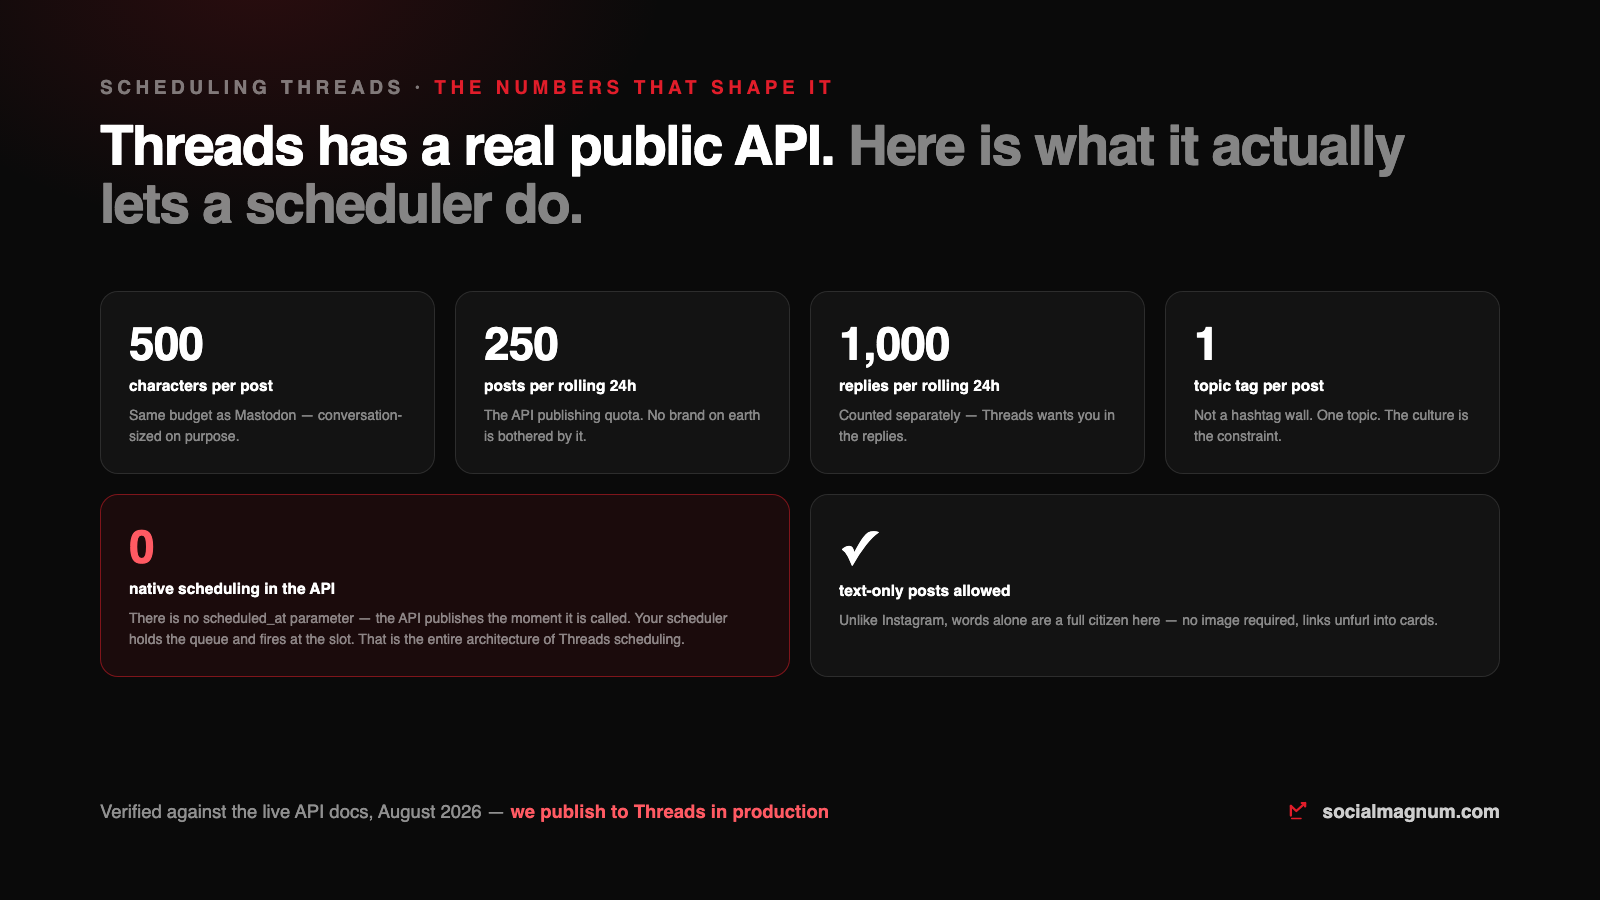Image resolution: width=1600 pixels, height=900 pixels.
Task: Click 'text-only posts allowed' label
Action: 924,591
